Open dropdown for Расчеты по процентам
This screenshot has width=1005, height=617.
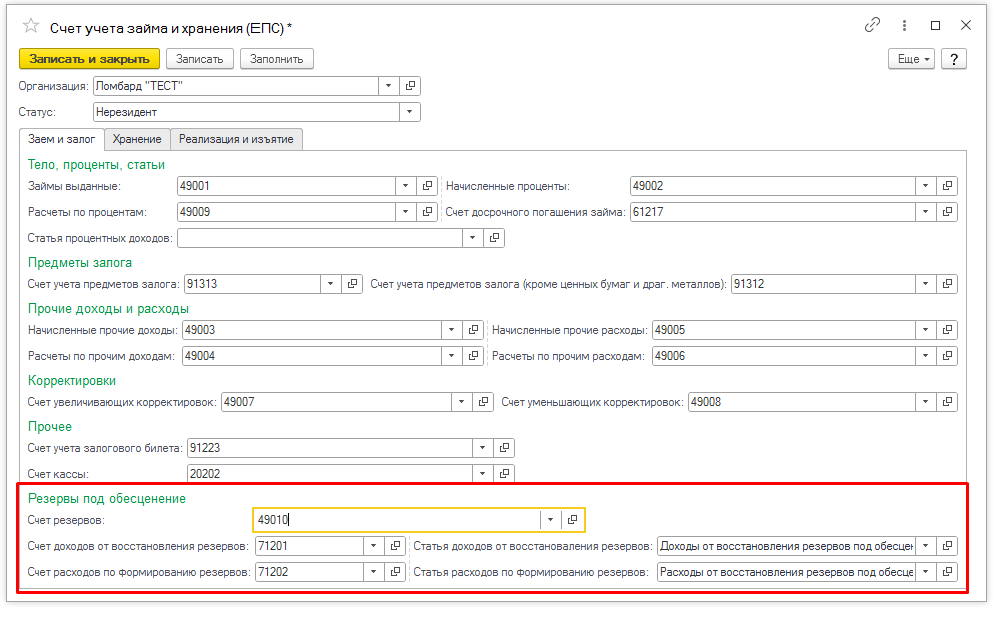point(405,212)
